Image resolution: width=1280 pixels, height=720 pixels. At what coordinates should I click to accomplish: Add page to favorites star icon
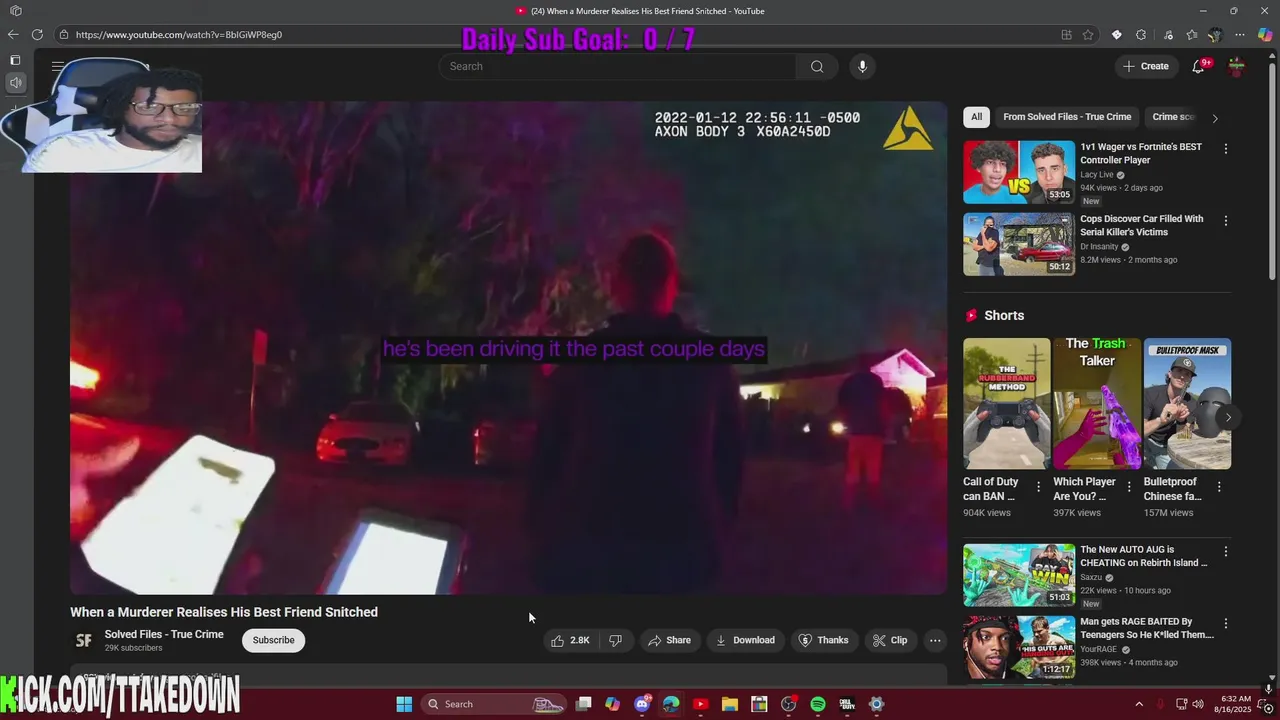(x=1088, y=34)
